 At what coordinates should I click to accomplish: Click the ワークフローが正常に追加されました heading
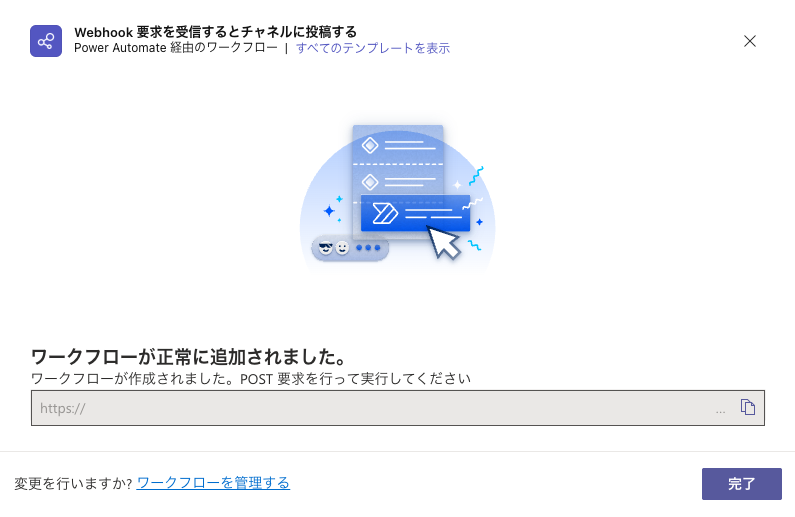(x=189, y=357)
